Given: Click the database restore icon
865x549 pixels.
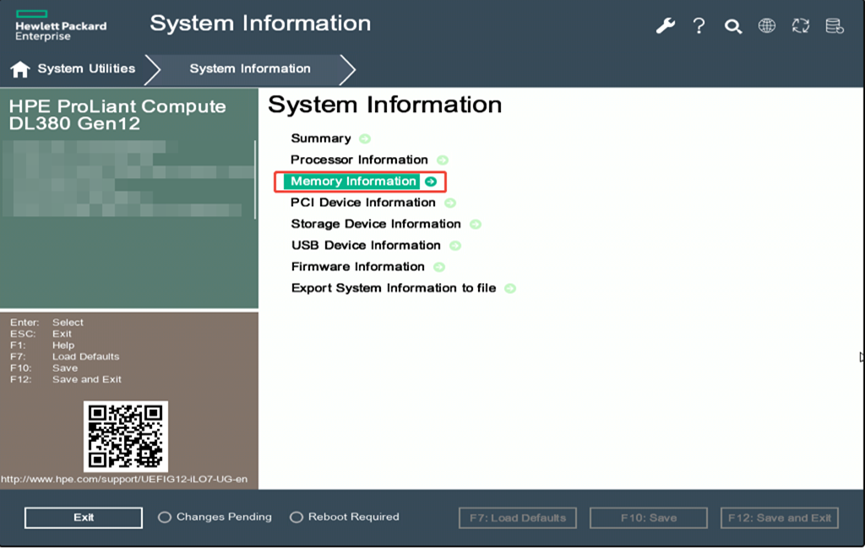Looking at the screenshot, I should tap(834, 26).
